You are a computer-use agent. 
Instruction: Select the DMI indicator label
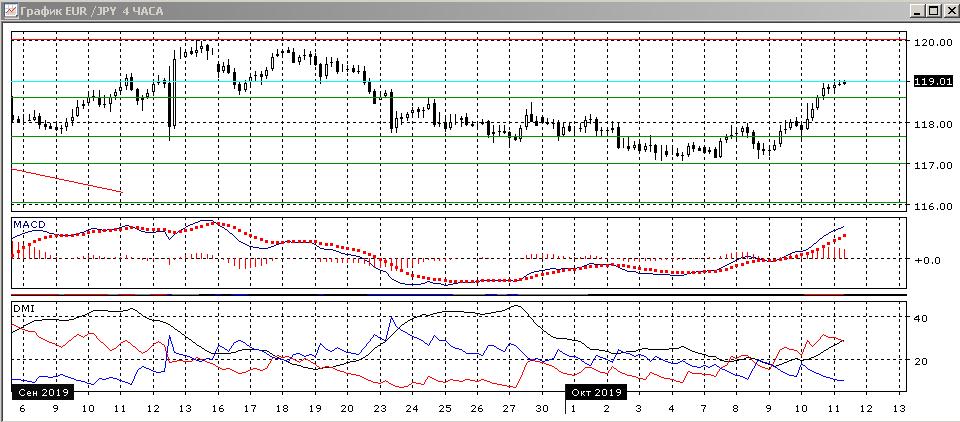click(23, 306)
